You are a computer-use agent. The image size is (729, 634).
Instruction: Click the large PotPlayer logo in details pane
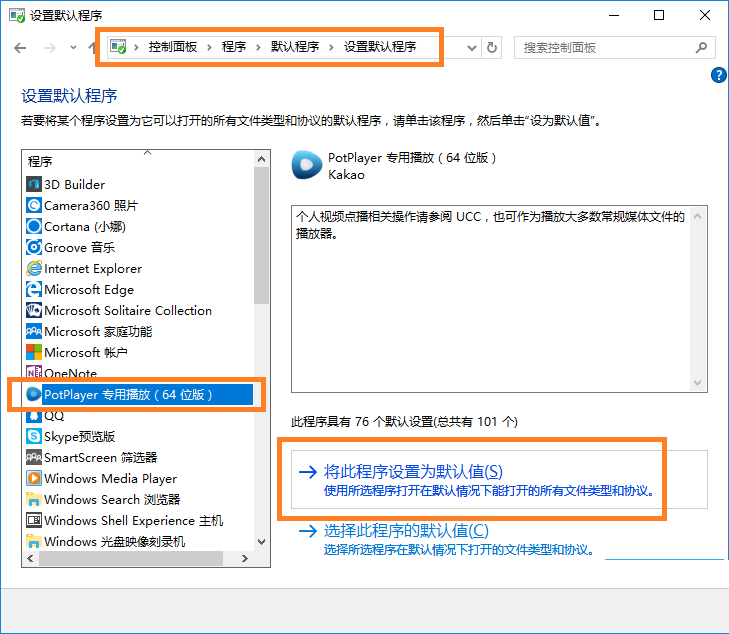tap(307, 165)
